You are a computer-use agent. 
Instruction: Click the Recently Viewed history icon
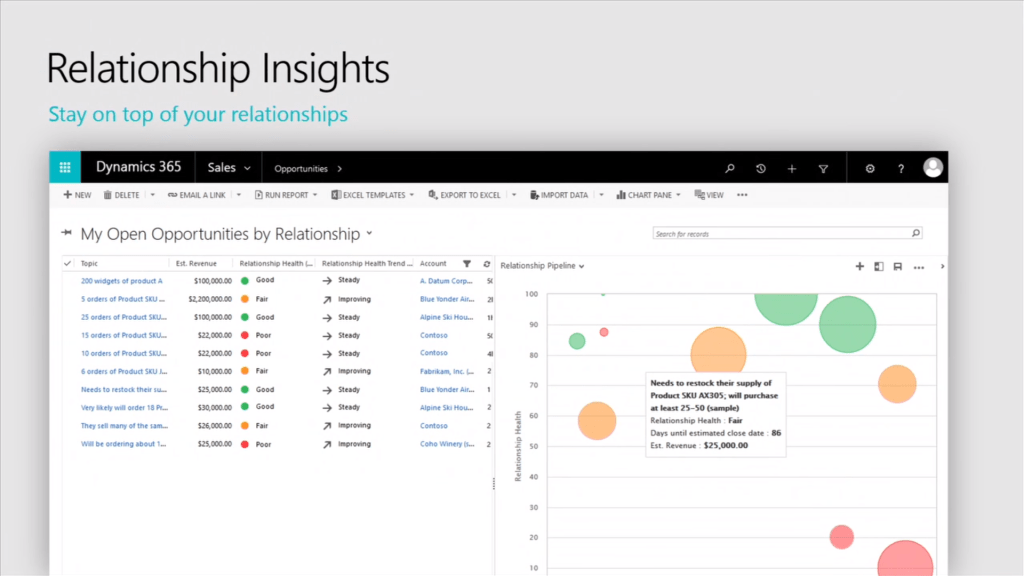coord(760,168)
